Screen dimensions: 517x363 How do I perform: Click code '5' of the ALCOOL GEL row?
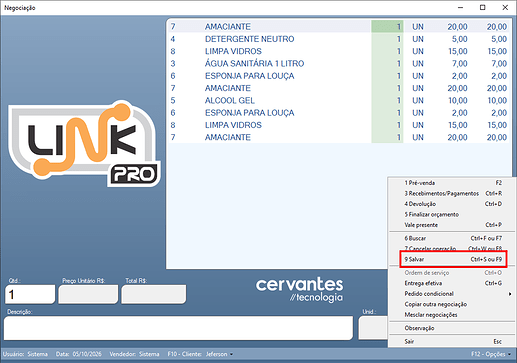173,100
